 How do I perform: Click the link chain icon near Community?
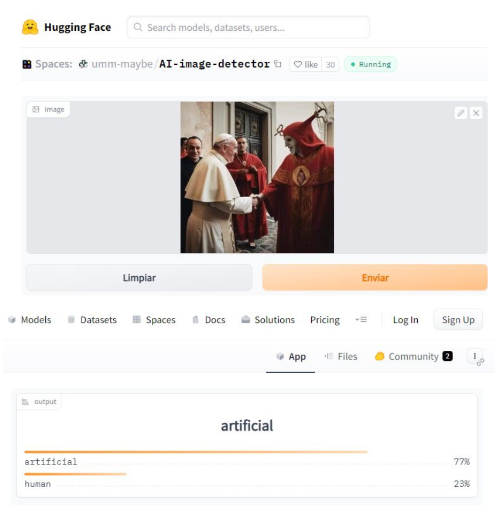[x=480, y=362]
